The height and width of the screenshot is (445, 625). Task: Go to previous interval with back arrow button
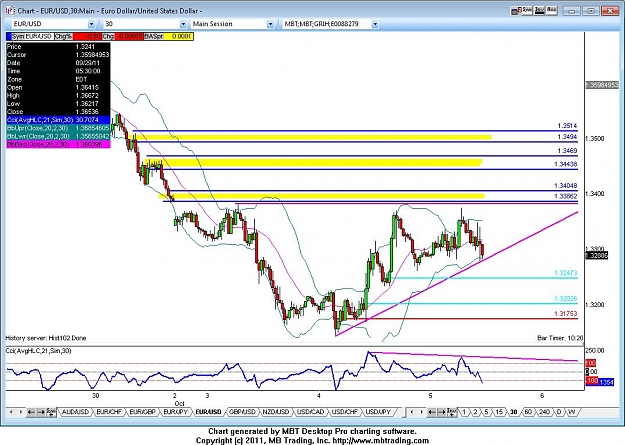(431, 412)
